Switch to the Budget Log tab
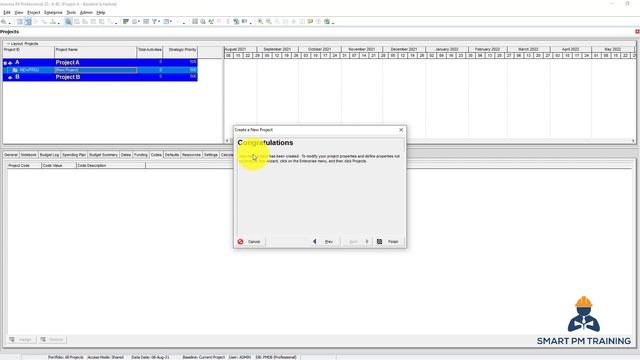The height and width of the screenshot is (360, 640). 49,155
